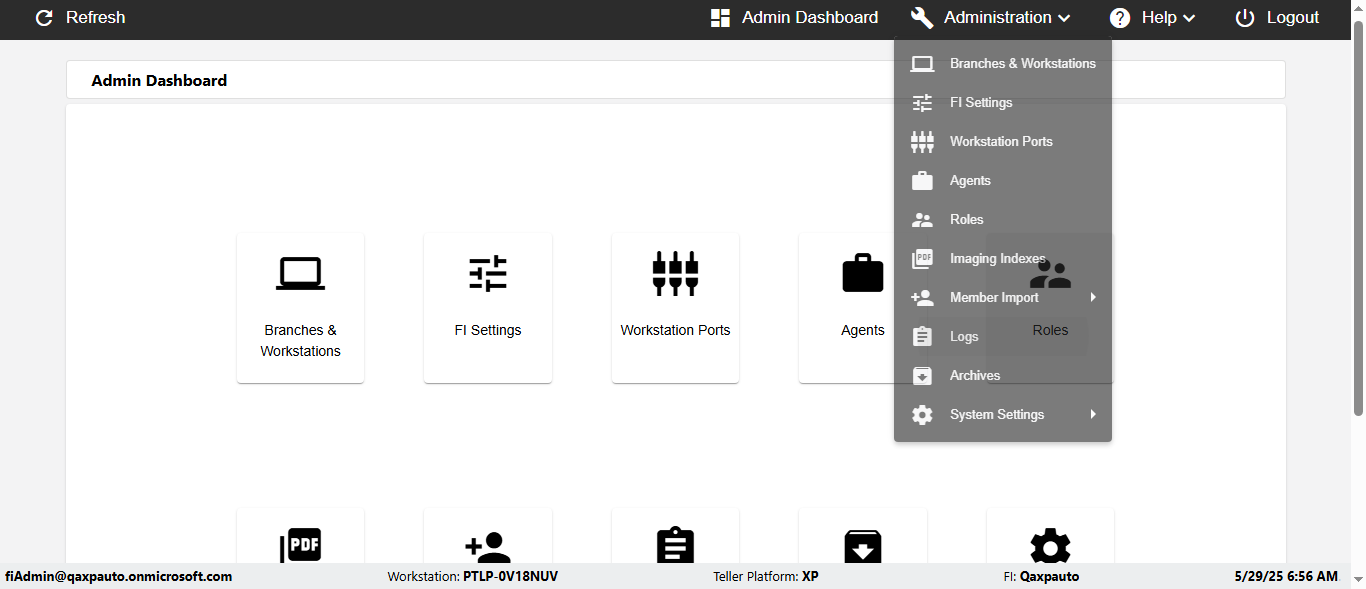Choose Archives from Administration menu
The image size is (1366, 589).
[1003, 376]
